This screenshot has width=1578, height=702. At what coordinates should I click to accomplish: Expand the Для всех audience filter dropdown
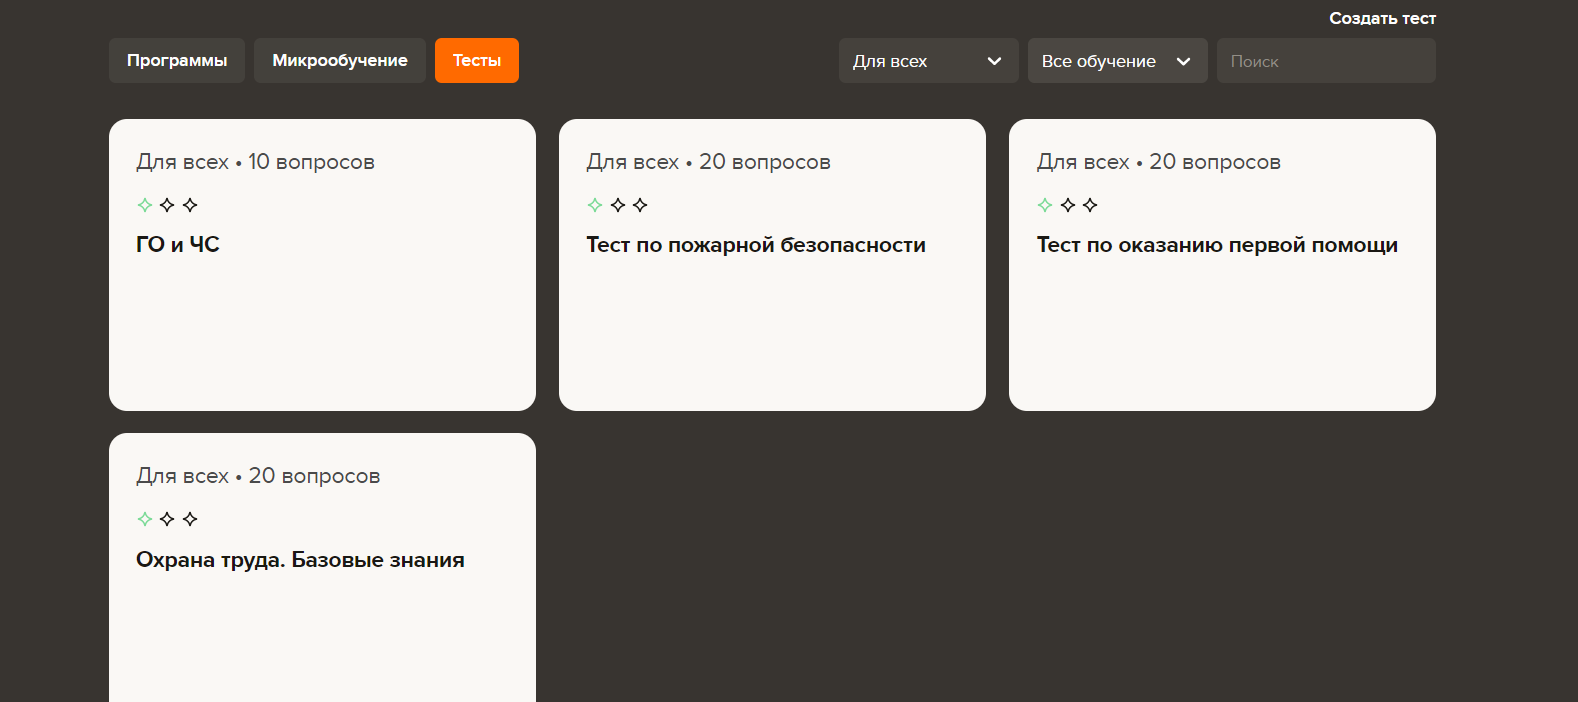coord(927,61)
